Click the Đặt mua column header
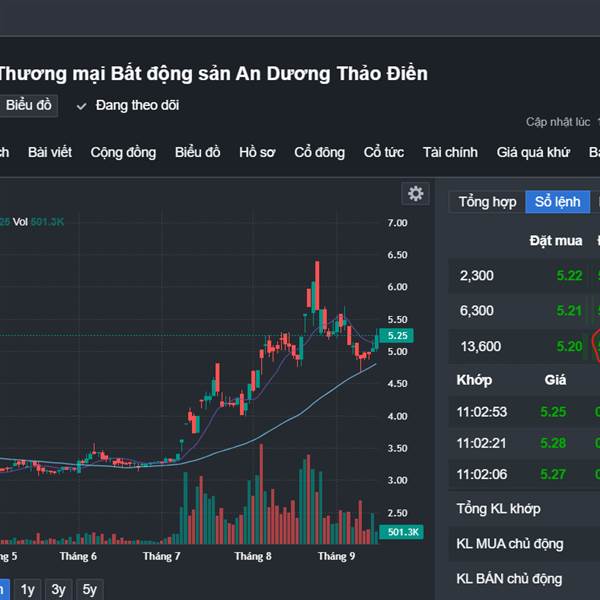 (x=556, y=241)
